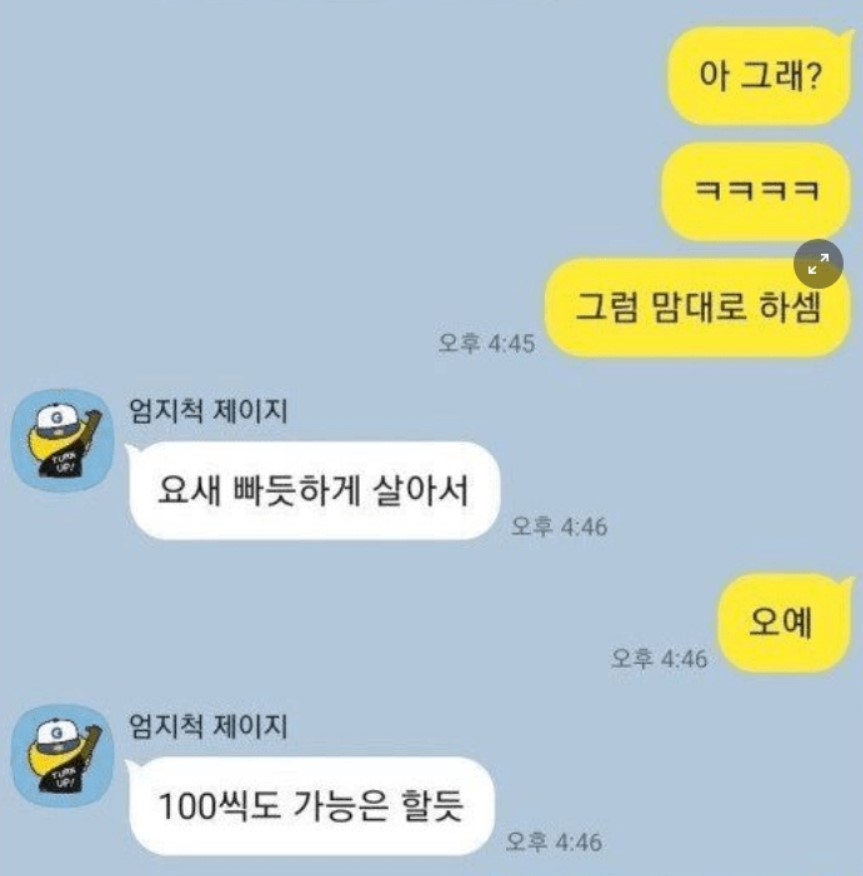This screenshot has height=876, width=863.
Task: Open sender name '엄지척 제이지' above '요새 빠듯하게'
Action: 208,412
